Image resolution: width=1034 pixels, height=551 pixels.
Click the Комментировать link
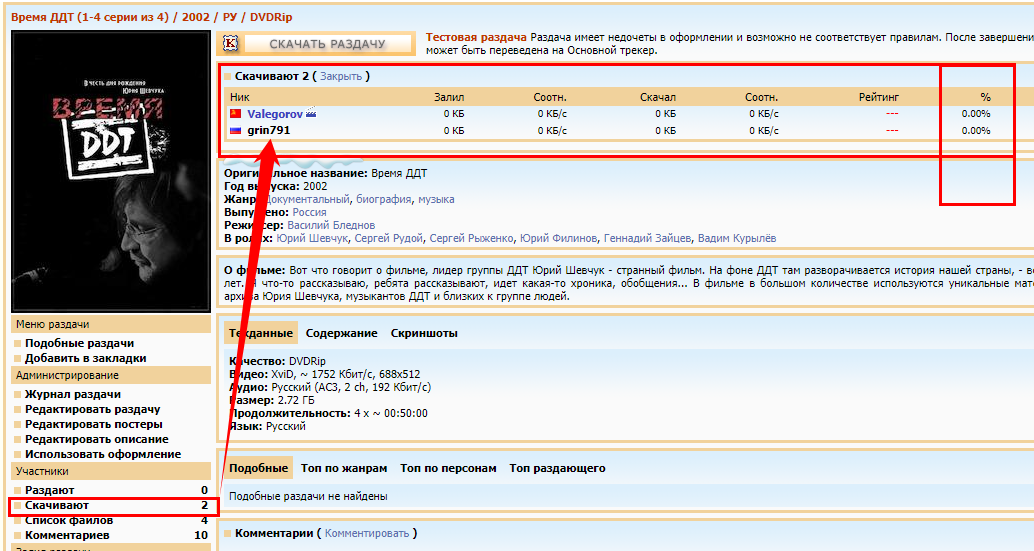click(x=367, y=534)
